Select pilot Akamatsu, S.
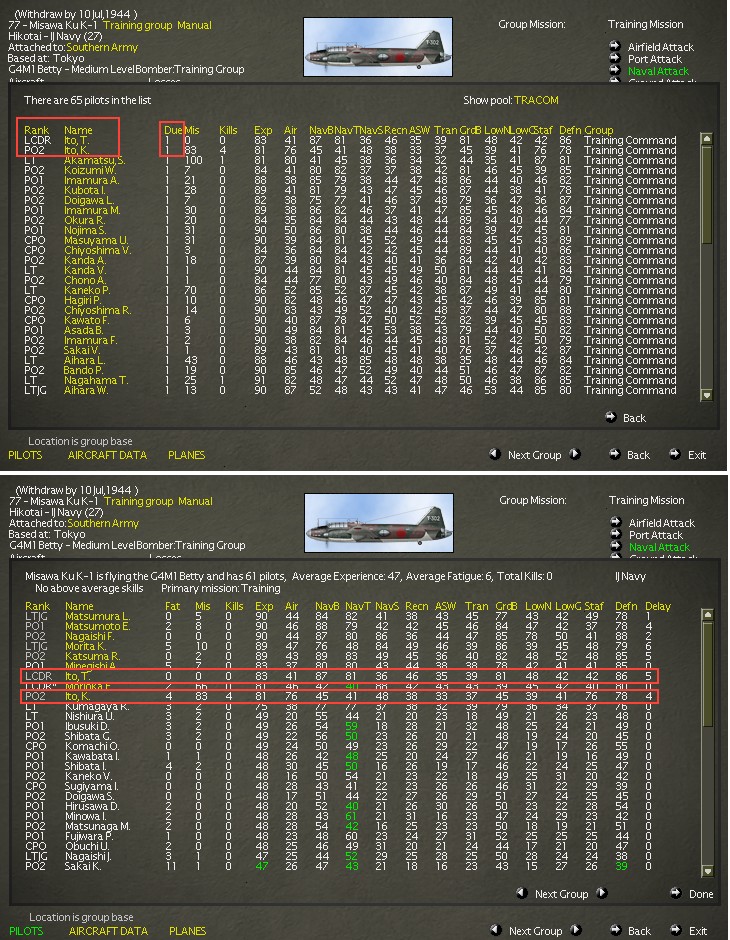 click(x=95, y=160)
